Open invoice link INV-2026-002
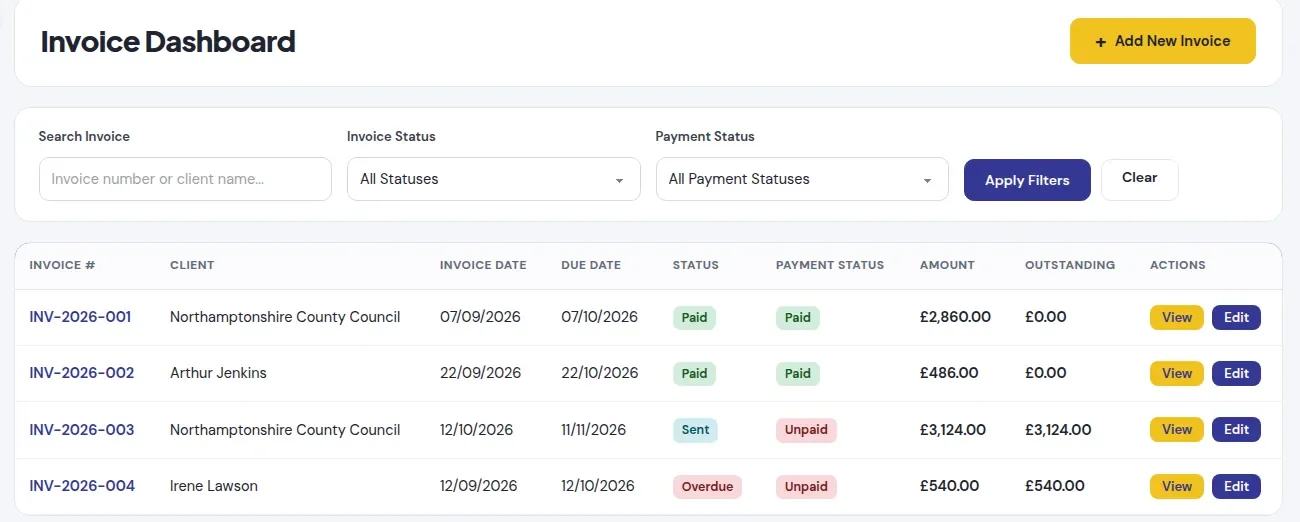Image resolution: width=1300 pixels, height=522 pixels. pos(82,373)
